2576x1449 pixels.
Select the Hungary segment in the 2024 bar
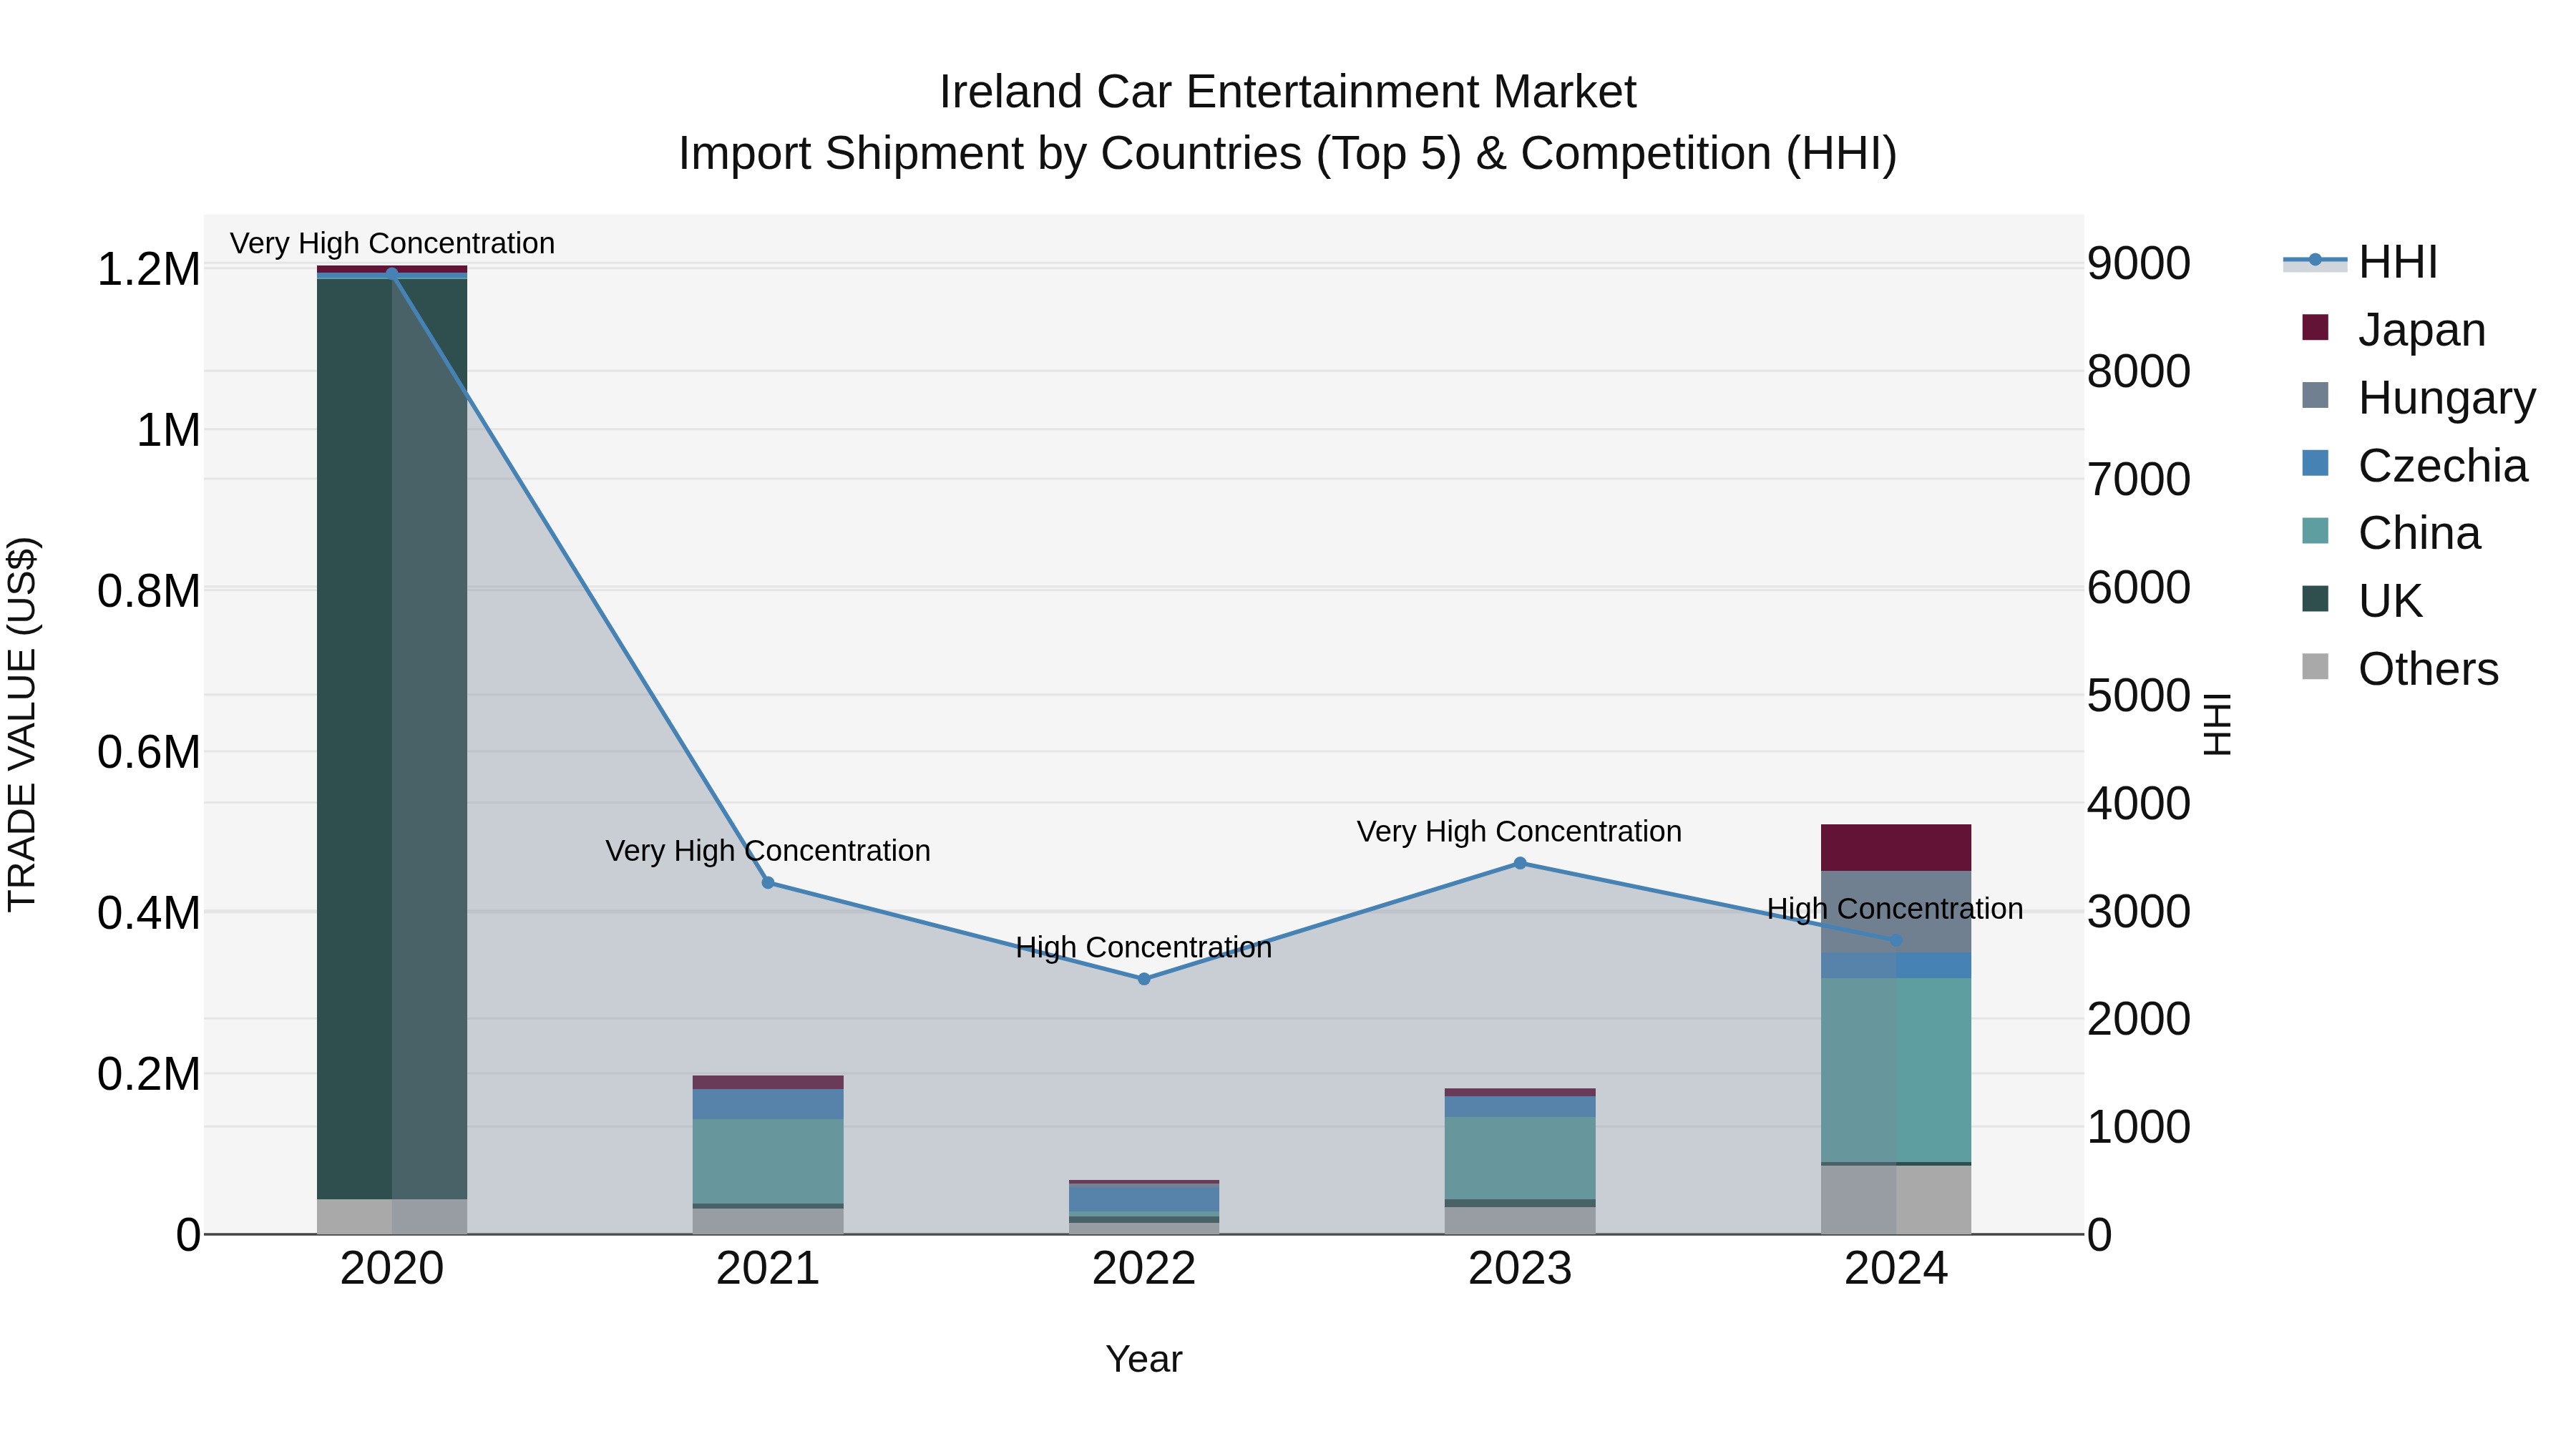coord(1896,912)
